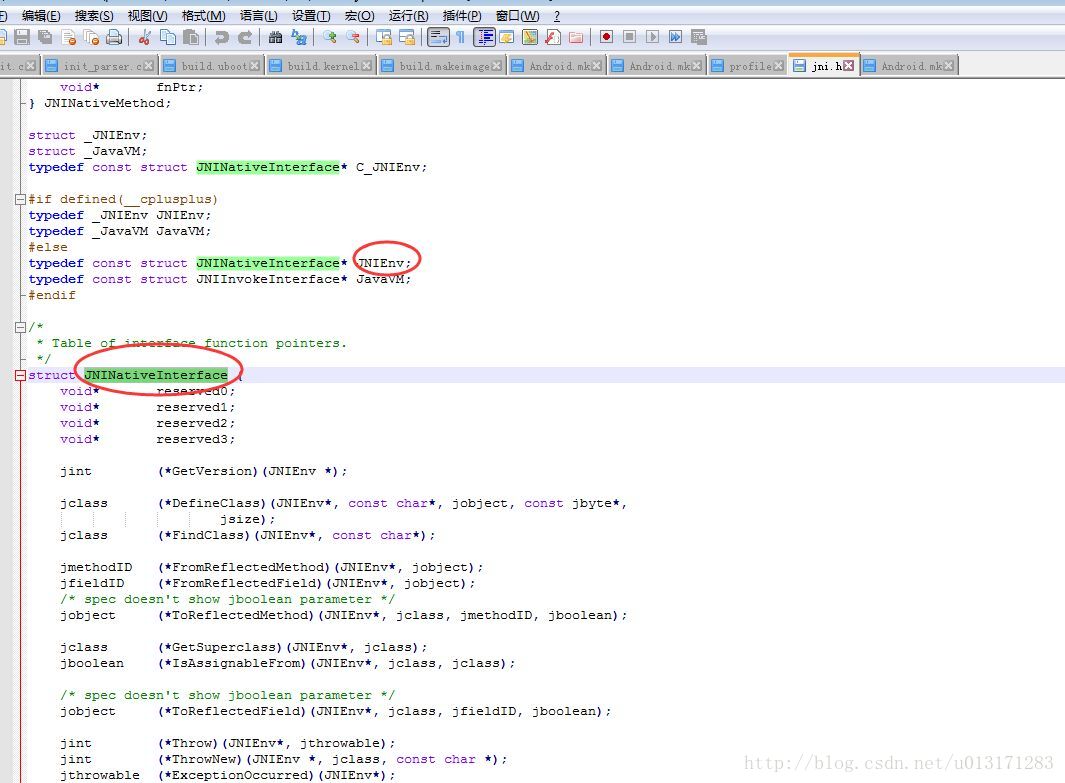Toggle synchronized horizontal scrolling icon
1065x783 pixels.
pyautogui.click(x=407, y=37)
